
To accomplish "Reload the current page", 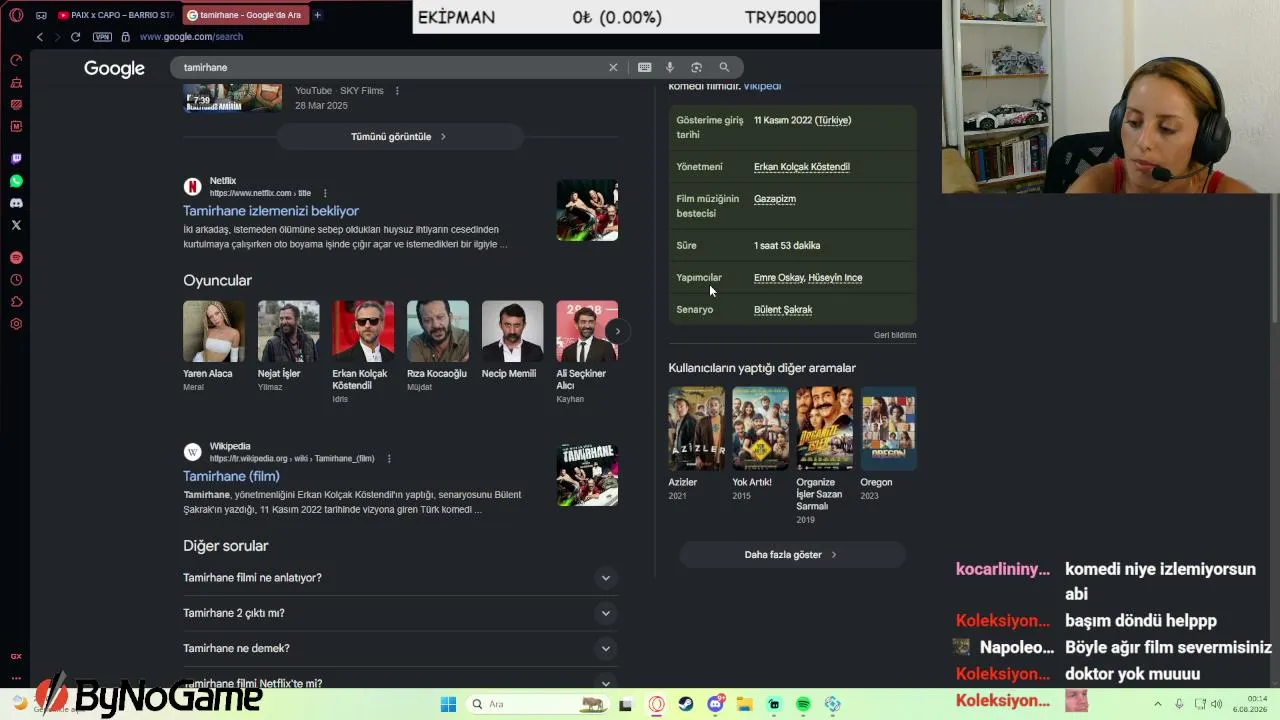I will point(75,37).
